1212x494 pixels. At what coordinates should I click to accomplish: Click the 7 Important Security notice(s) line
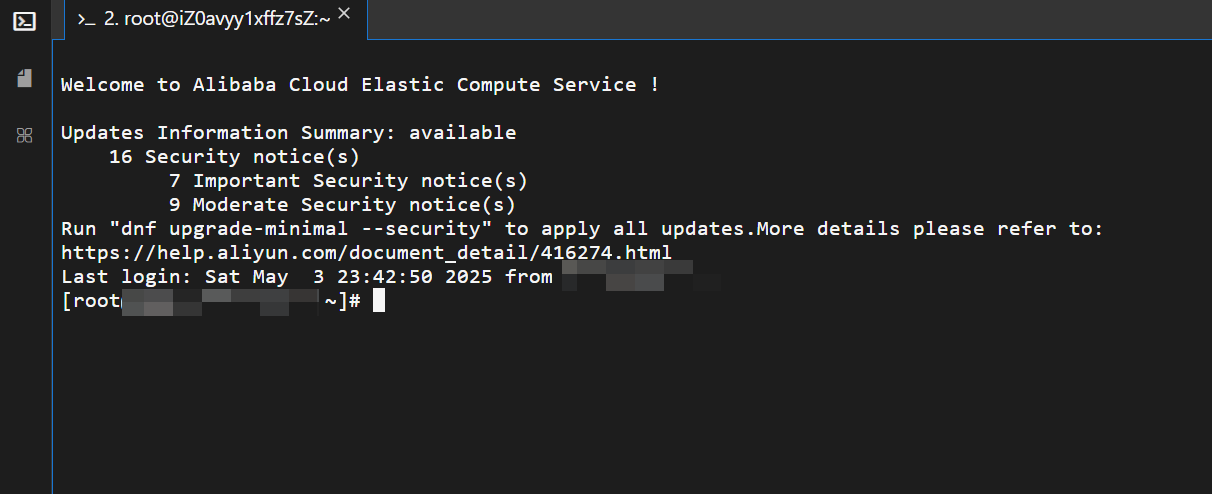[348, 181]
